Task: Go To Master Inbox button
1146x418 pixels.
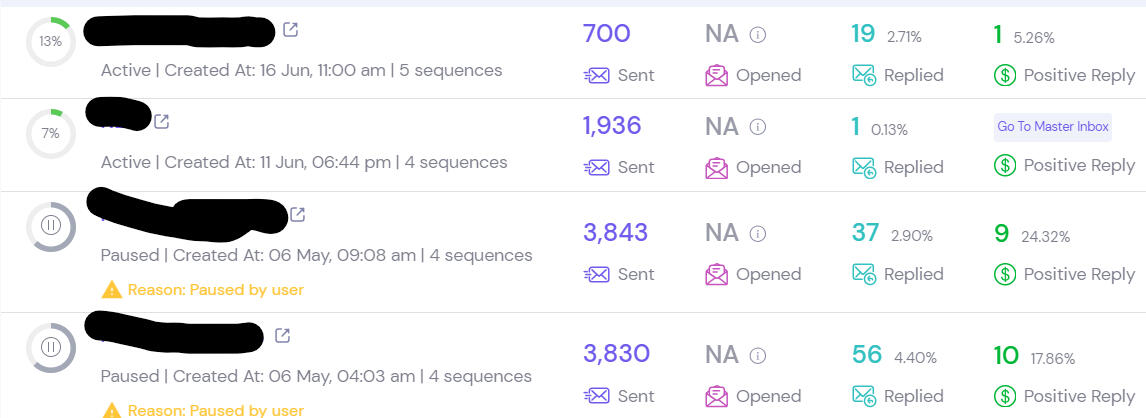Action: [x=1053, y=127]
